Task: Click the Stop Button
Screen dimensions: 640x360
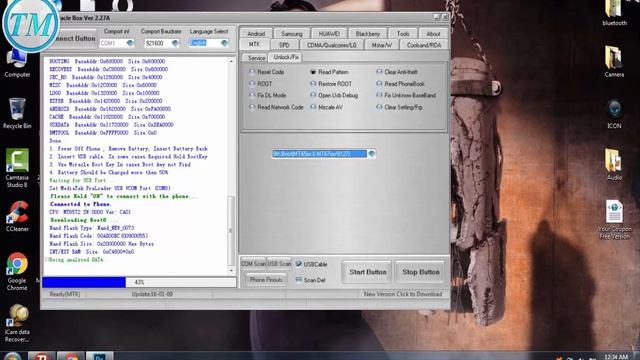Action: (421, 272)
